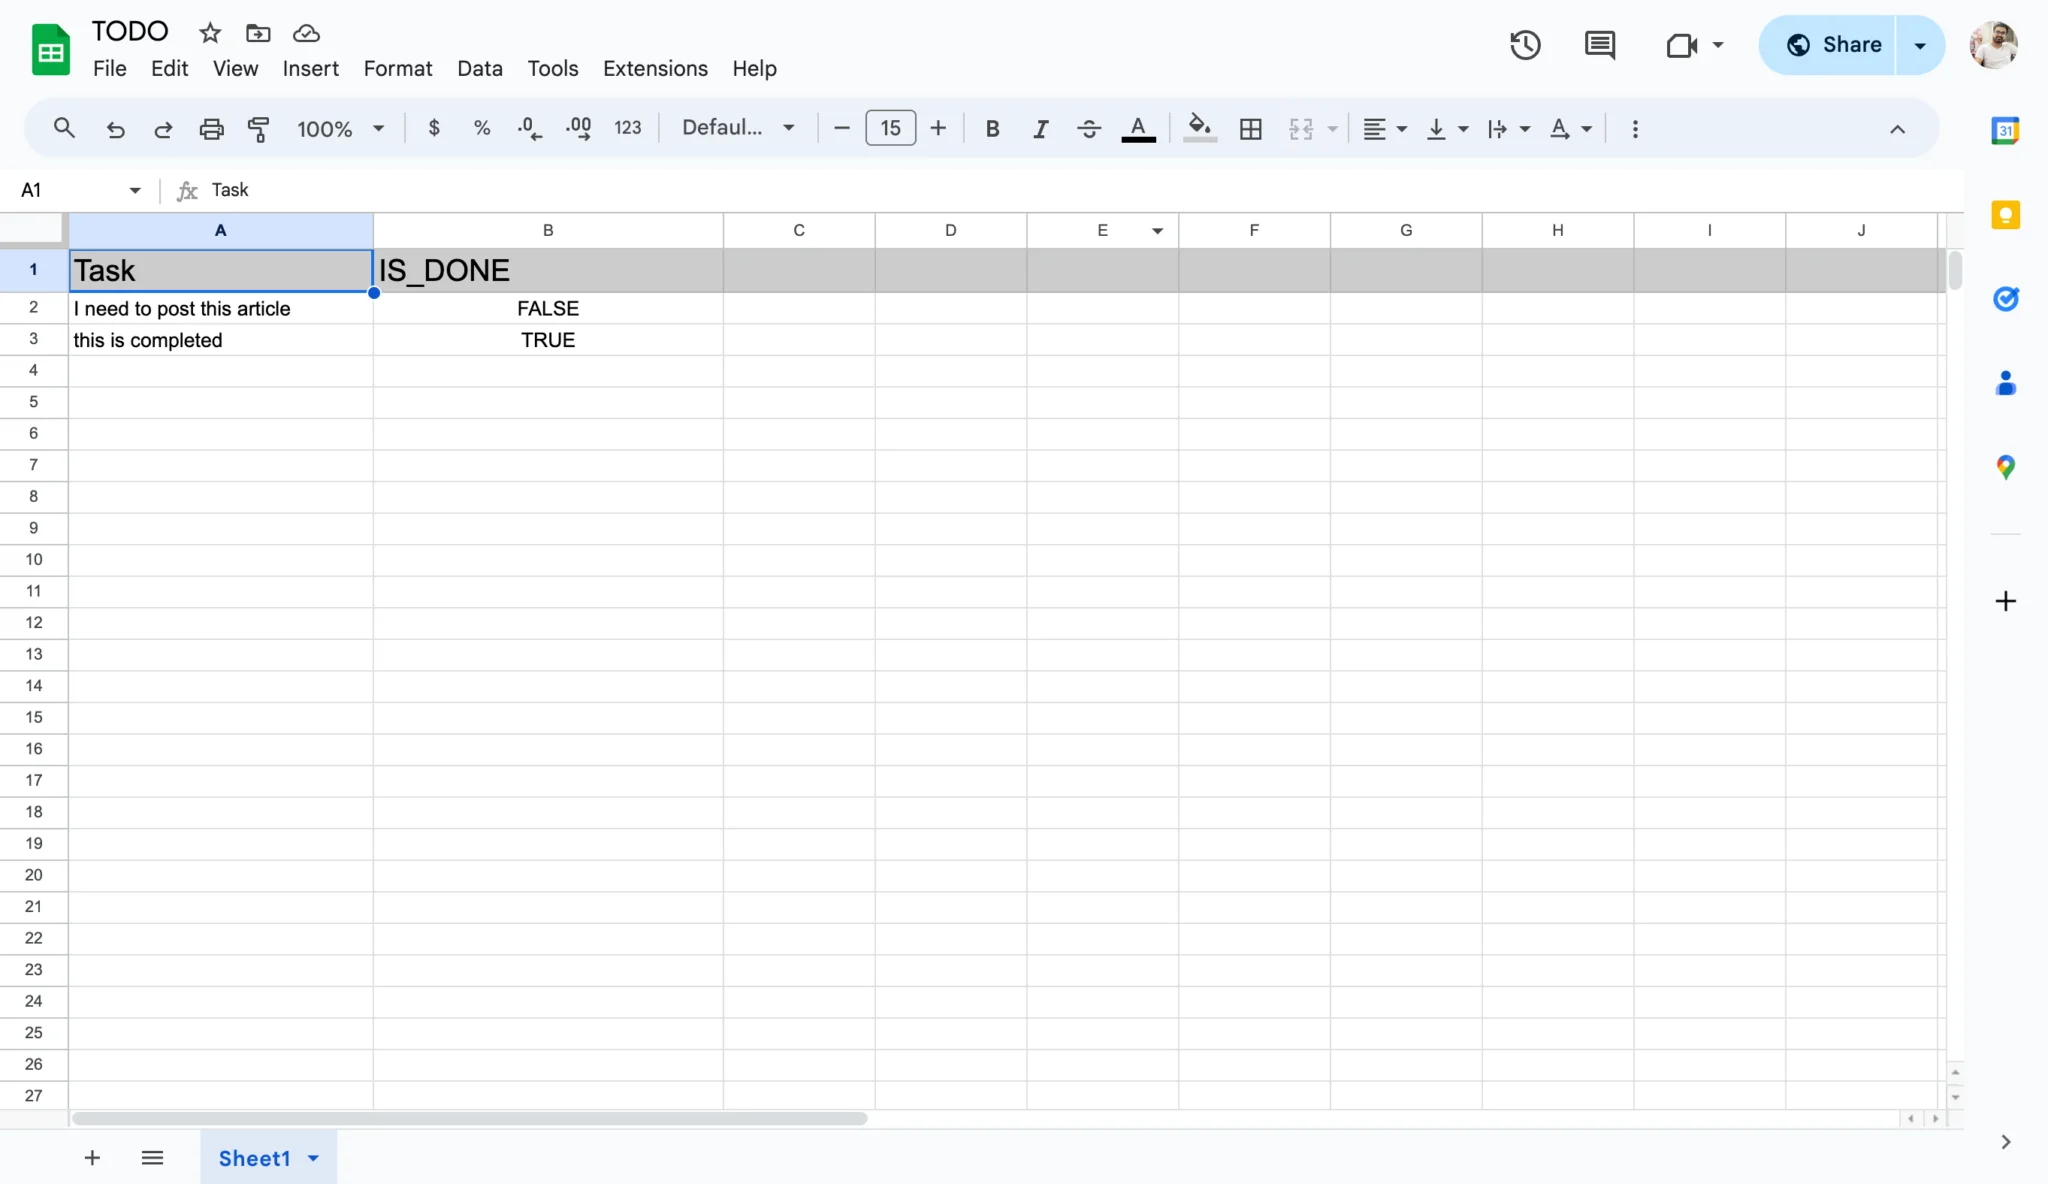
Task: Open Google Tasks from the side panel
Action: point(2006,299)
